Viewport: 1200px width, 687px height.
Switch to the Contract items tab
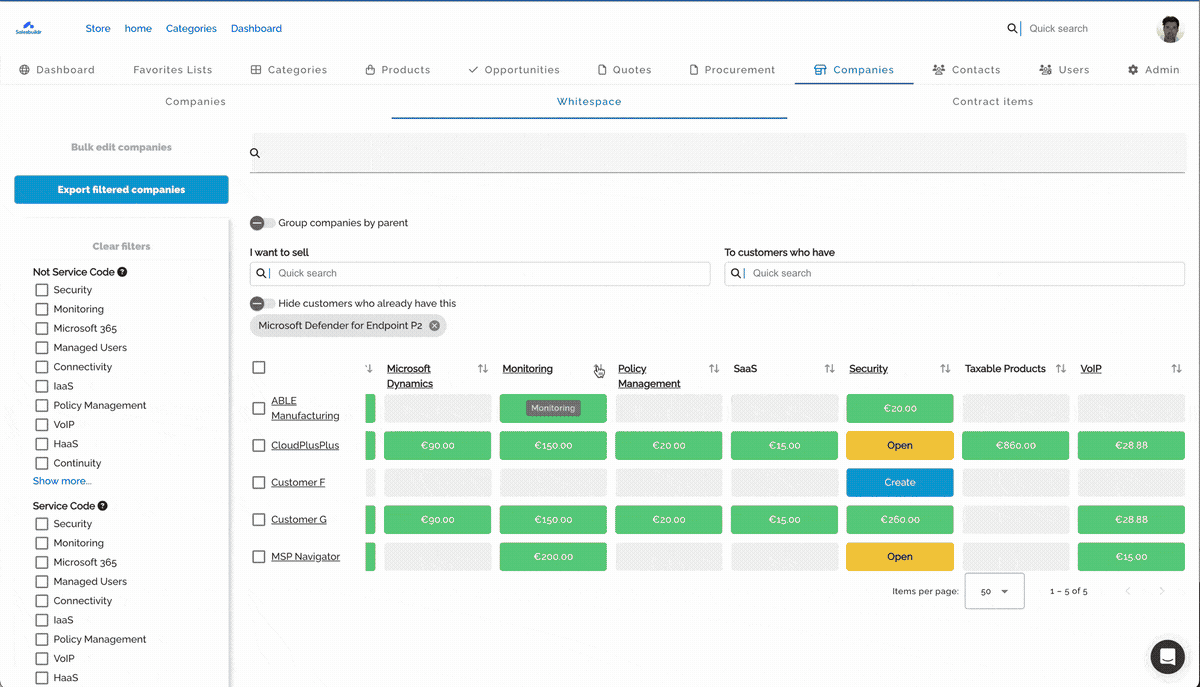pos(992,102)
